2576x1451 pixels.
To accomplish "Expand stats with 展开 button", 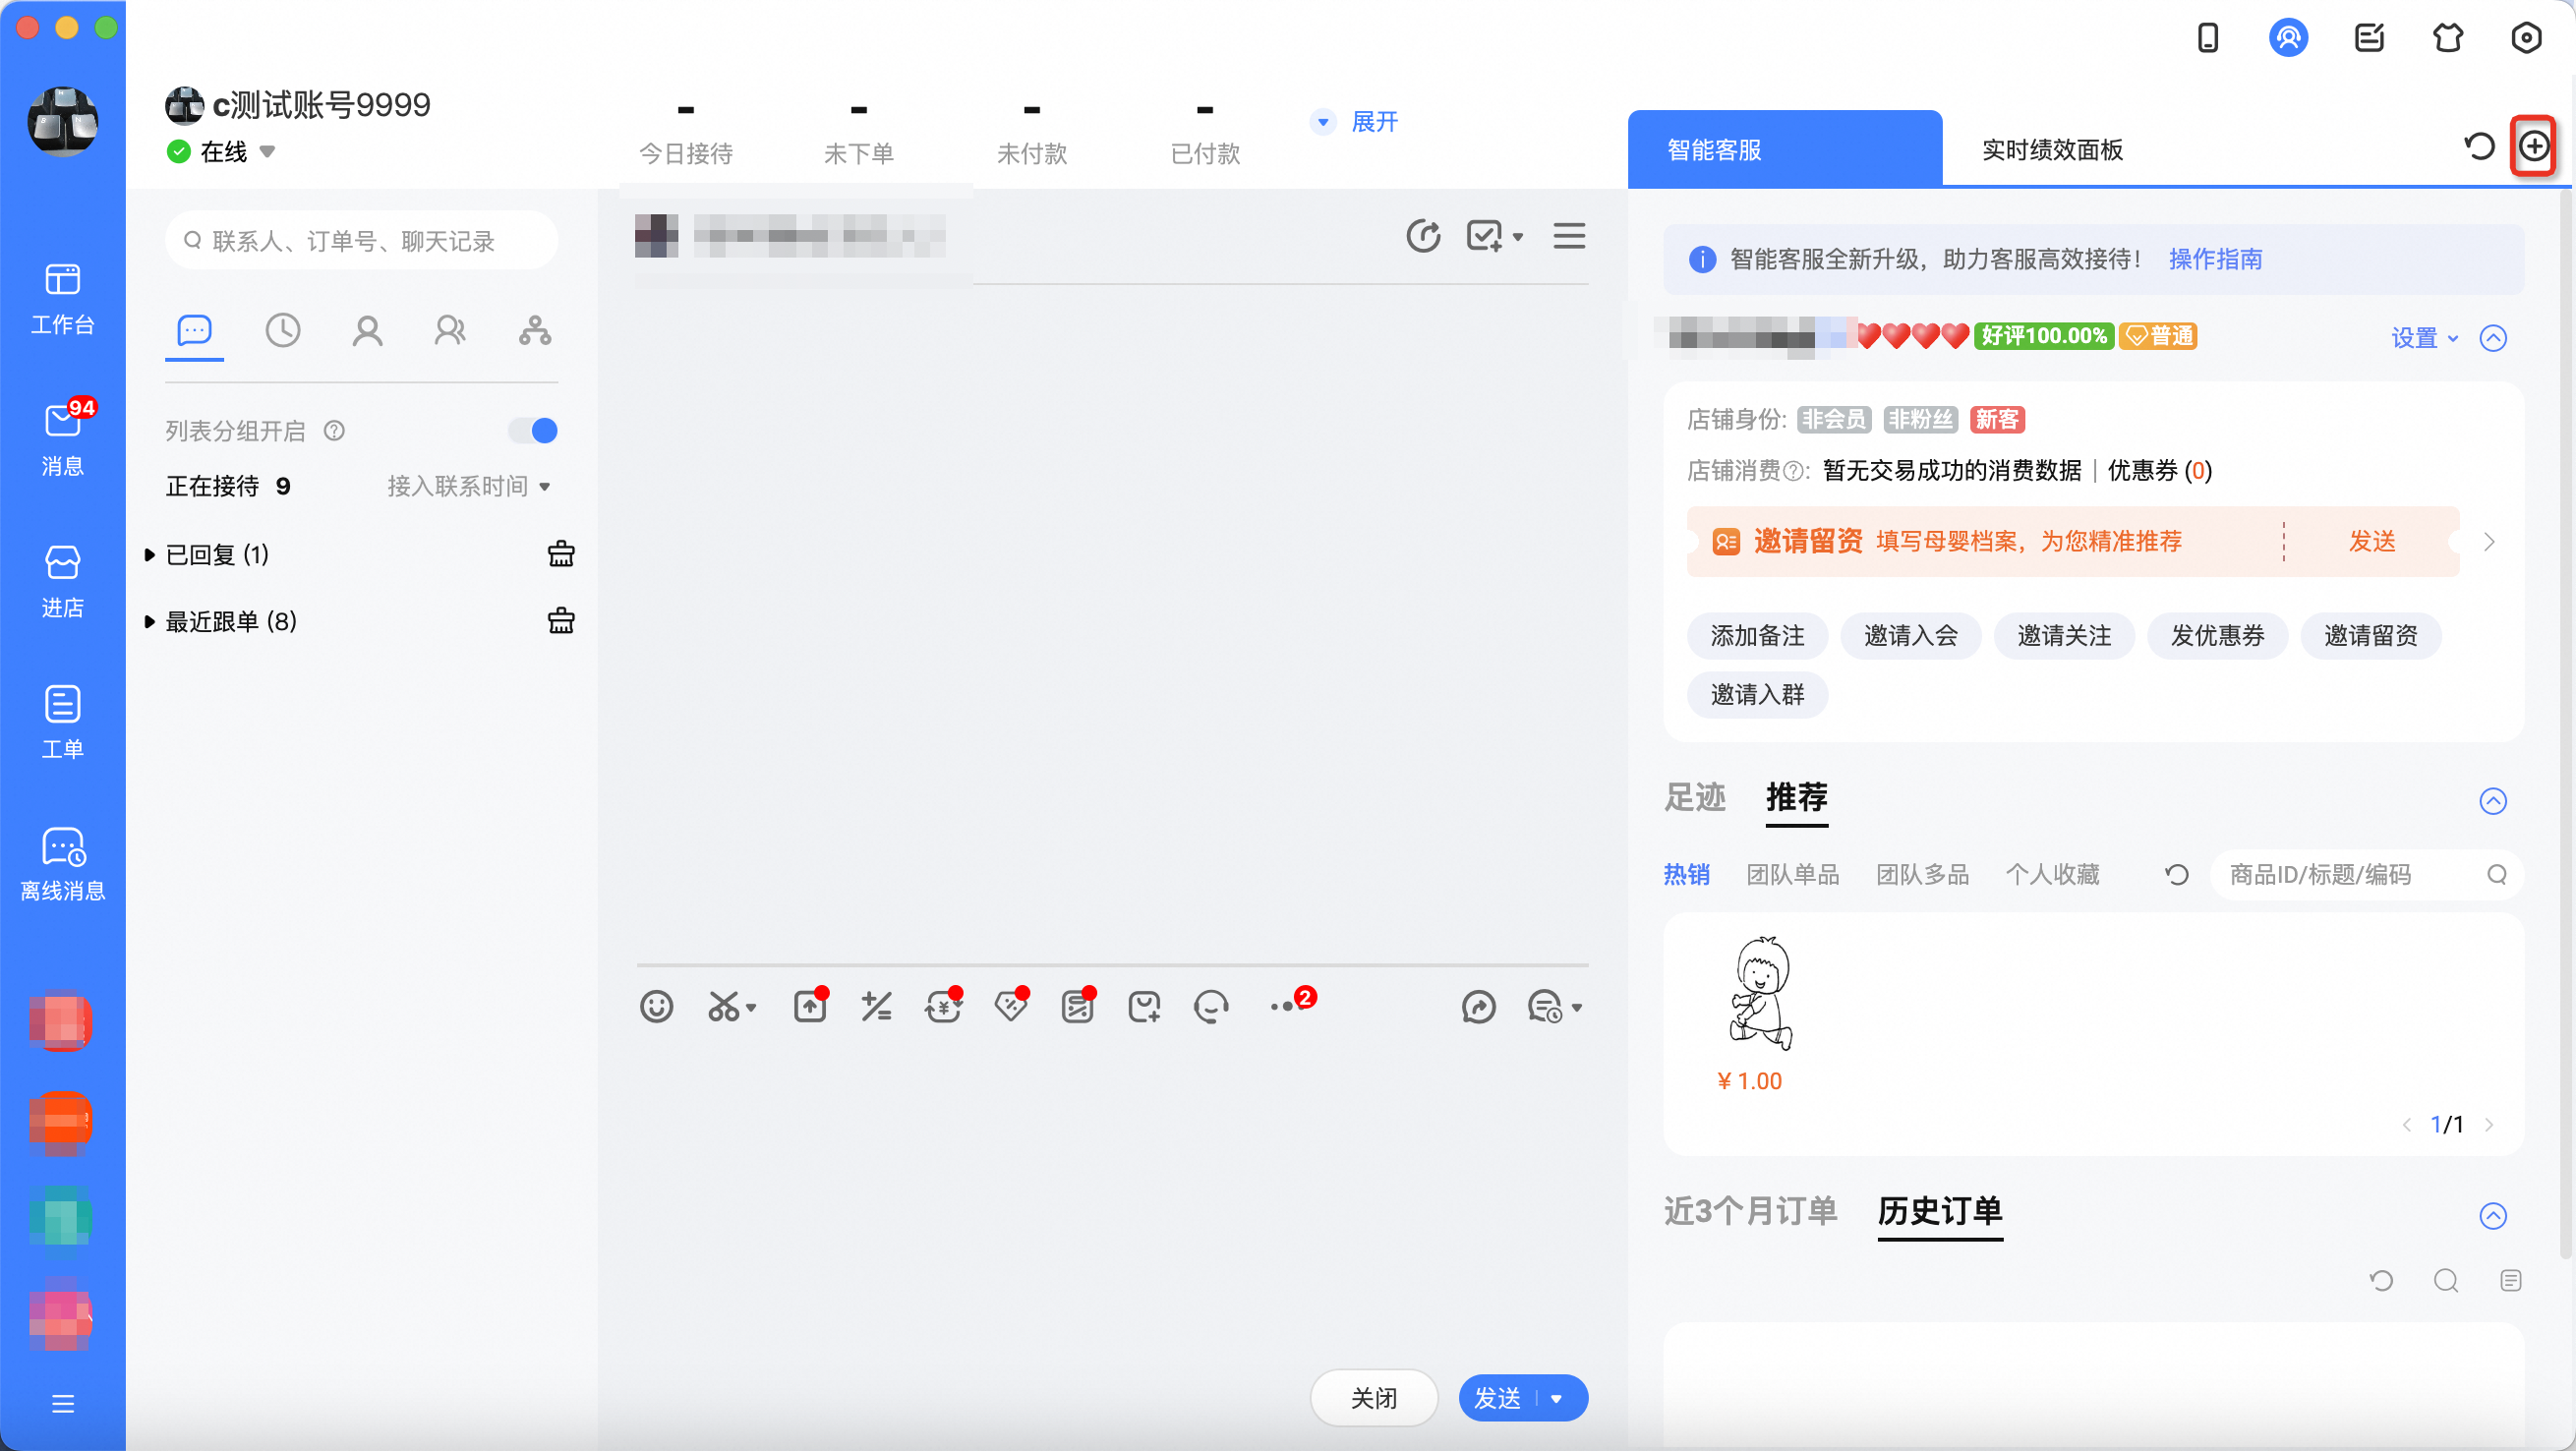I will point(1355,122).
